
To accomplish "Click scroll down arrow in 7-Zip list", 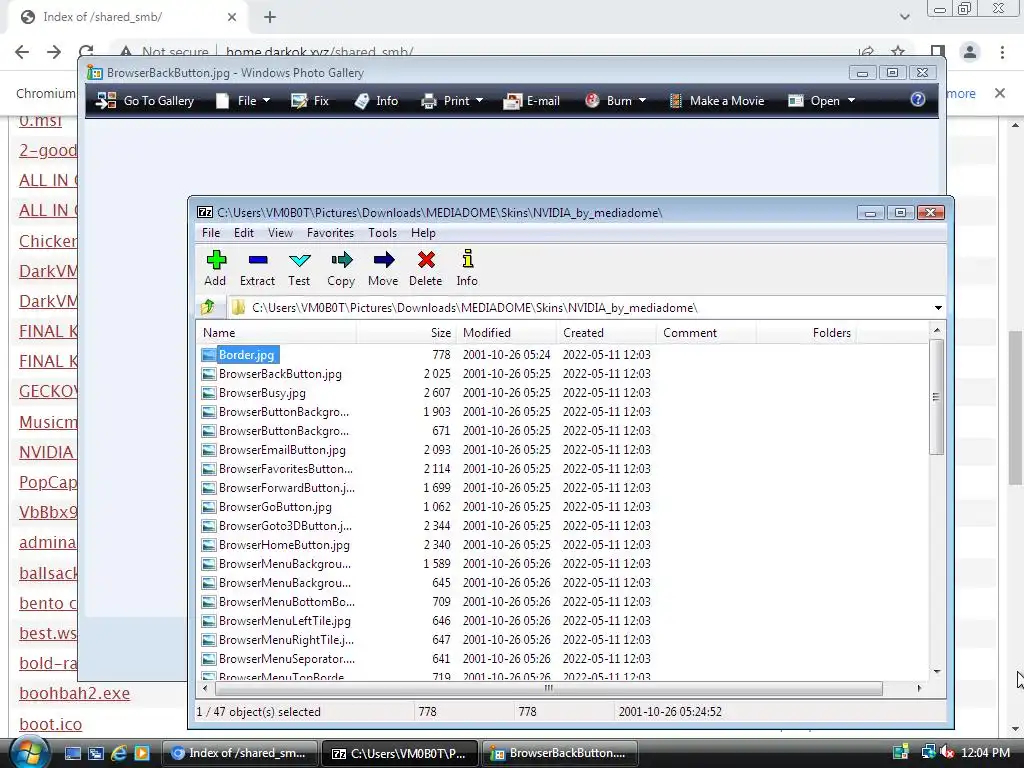I will click(x=936, y=671).
